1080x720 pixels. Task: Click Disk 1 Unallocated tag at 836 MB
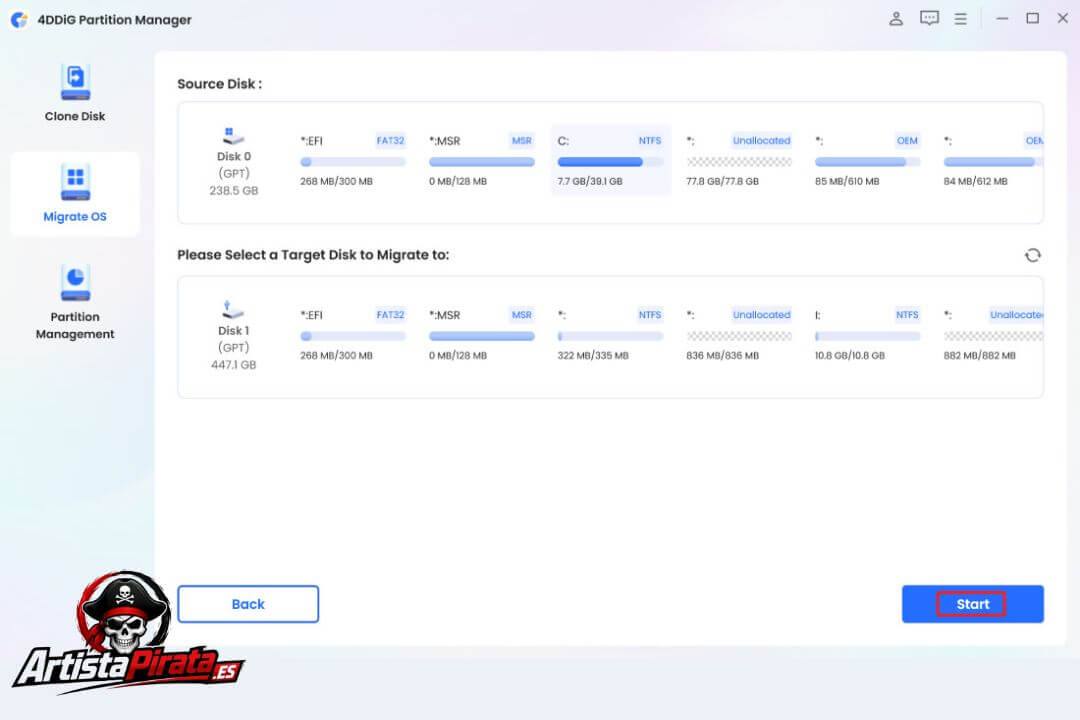762,315
